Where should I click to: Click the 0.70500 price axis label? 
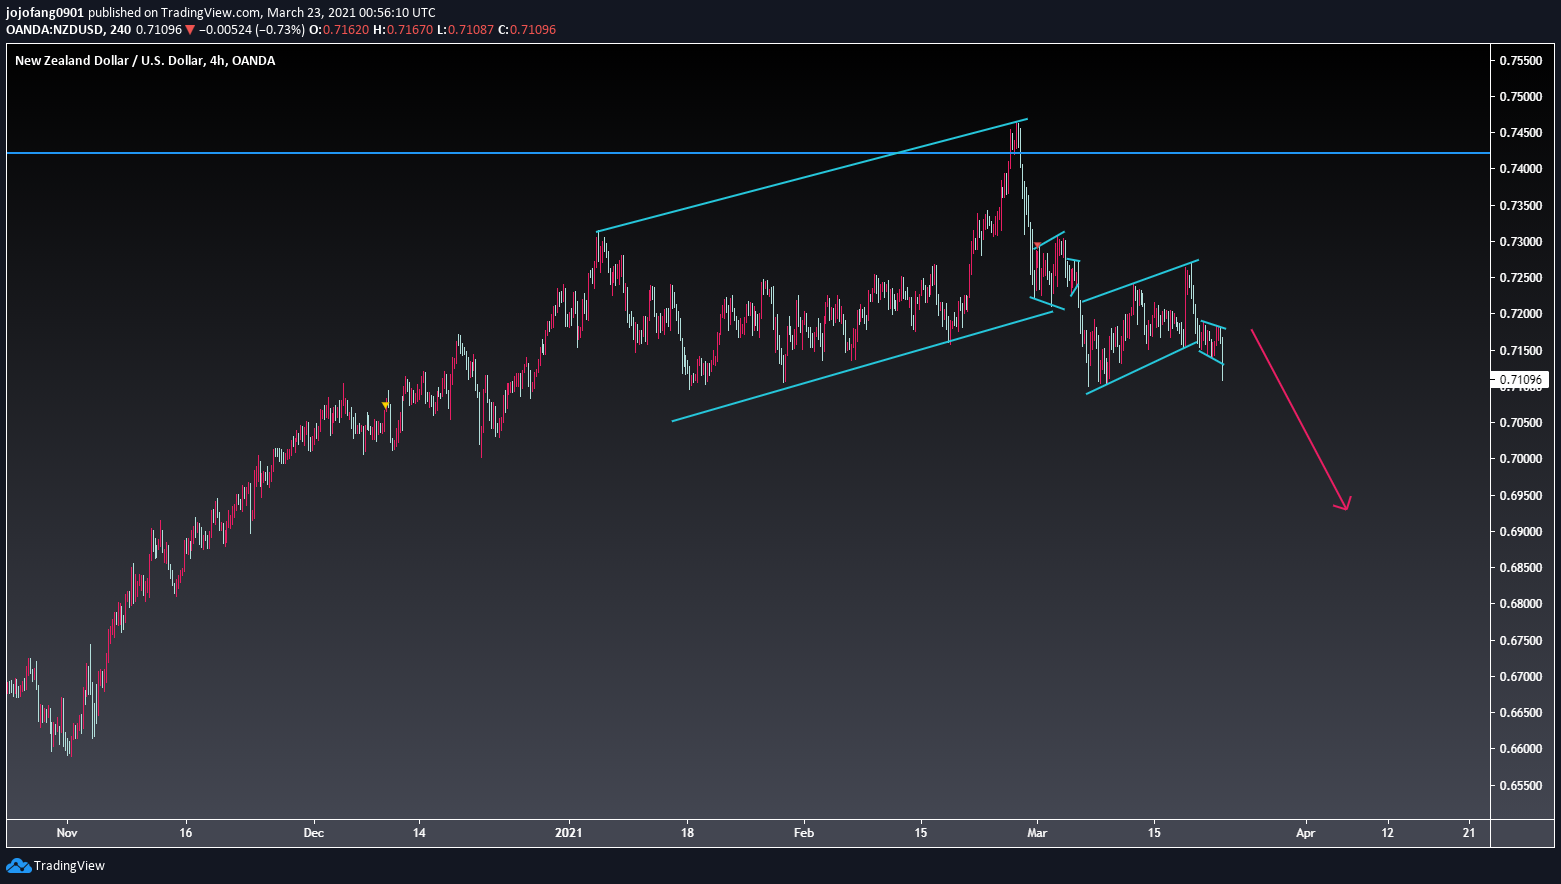coord(1520,423)
